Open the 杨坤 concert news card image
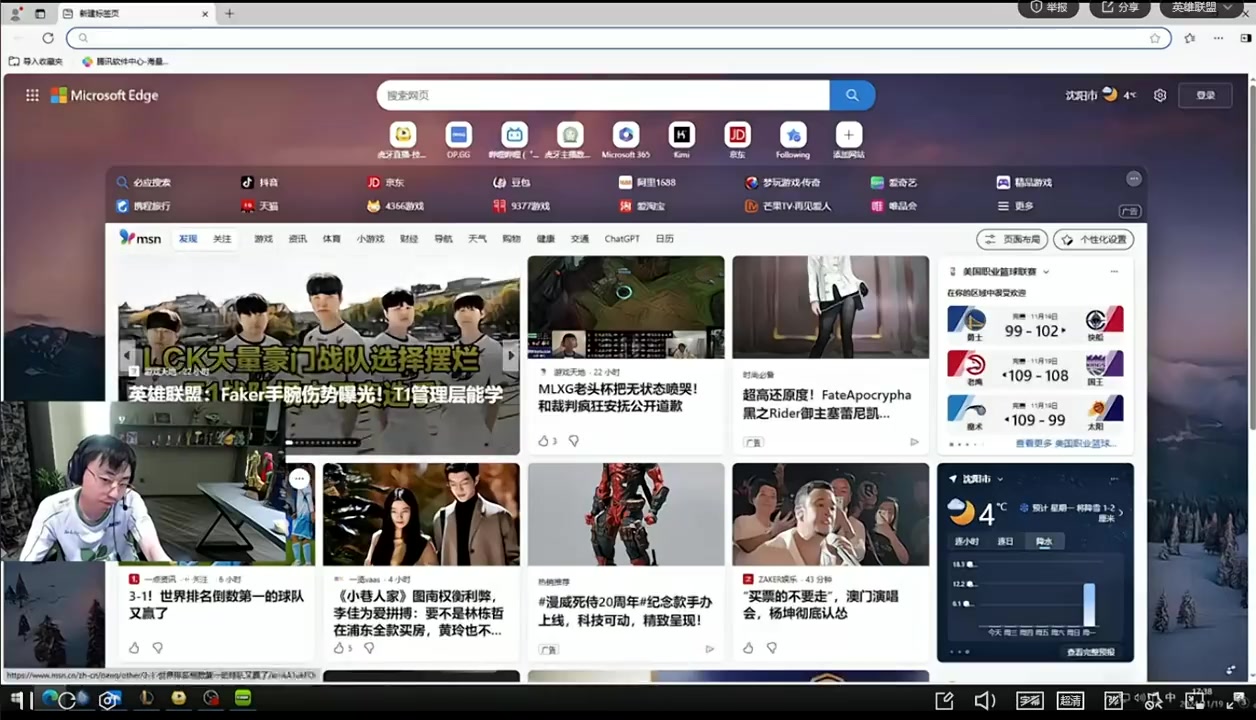 [x=831, y=514]
